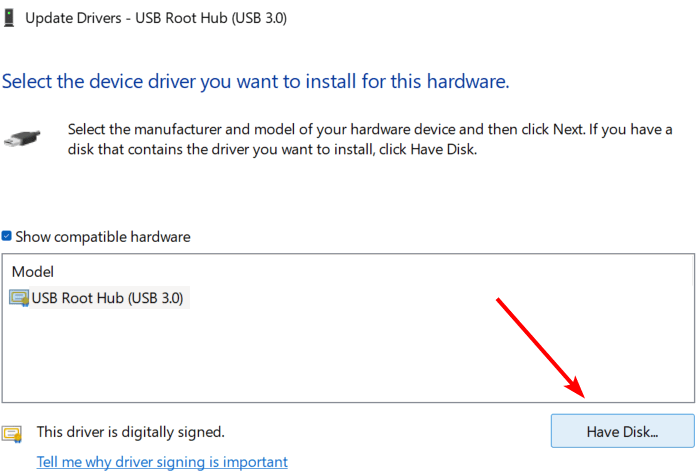Screen dimensions: 700x475
Task: Open "Tell me why driver signing is important"
Action: click(162, 462)
